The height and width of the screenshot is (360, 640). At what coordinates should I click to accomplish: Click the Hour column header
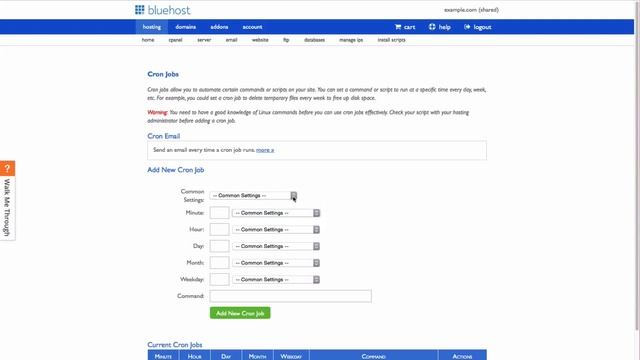195,356
